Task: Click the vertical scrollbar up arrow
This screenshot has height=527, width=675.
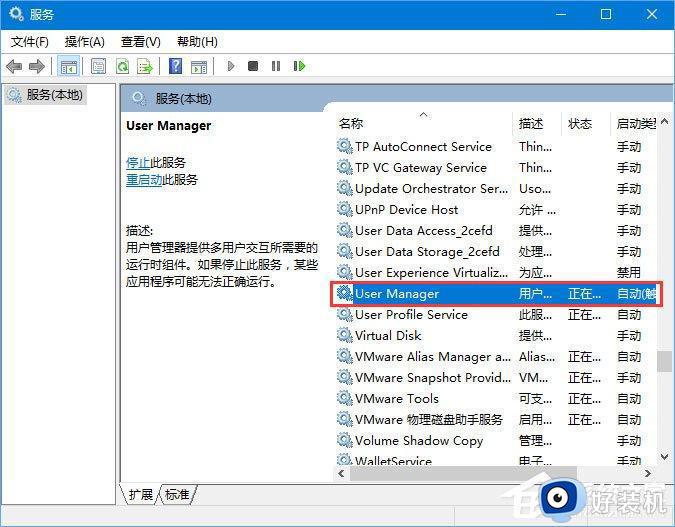Action: click(x=664, y=121)
